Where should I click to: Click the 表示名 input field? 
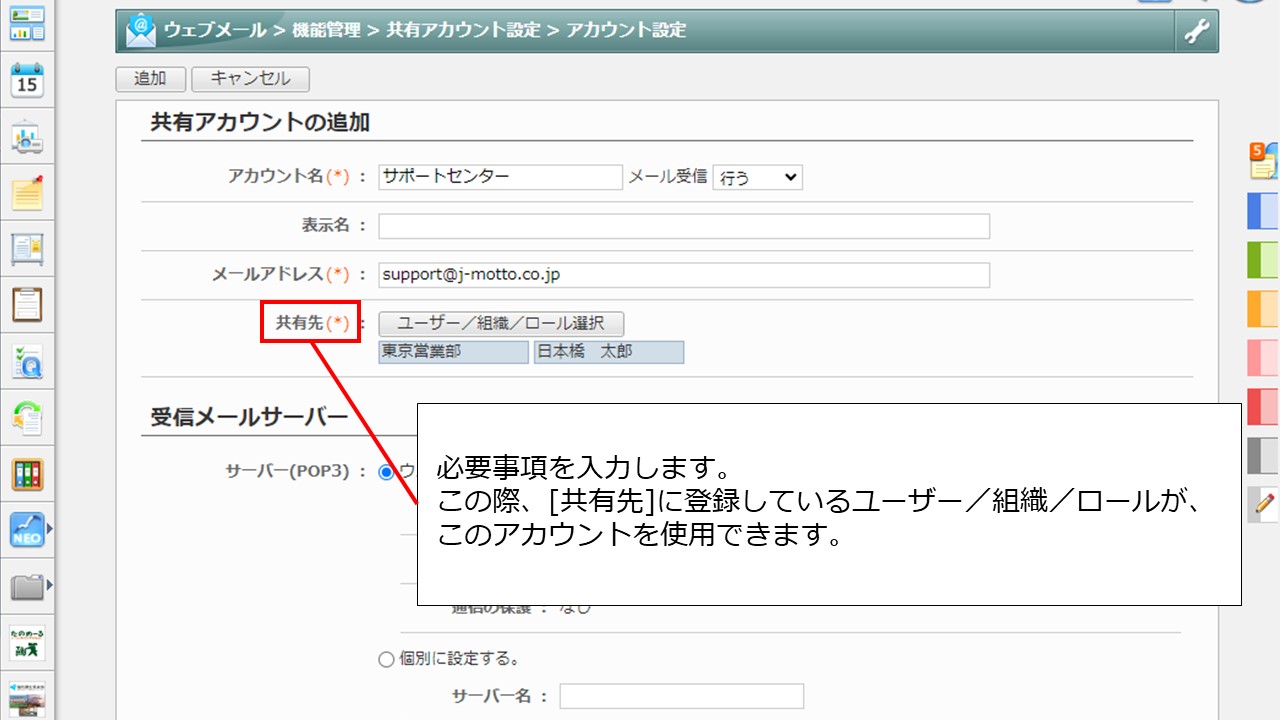click(684, 226)
